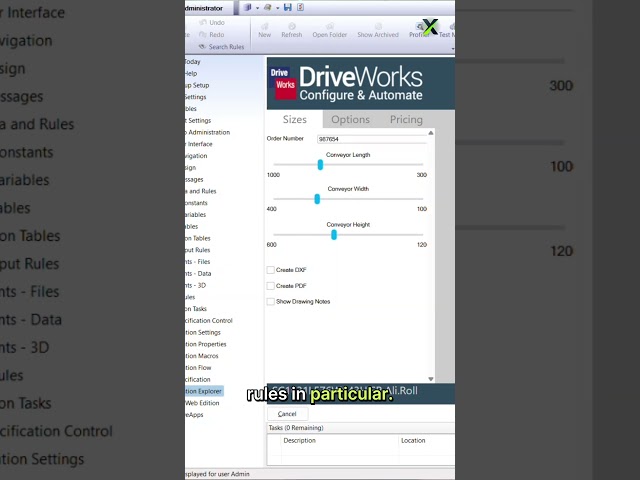
Task: Open the Documents - Data sidebar item
Action: (x=198, y=273)
